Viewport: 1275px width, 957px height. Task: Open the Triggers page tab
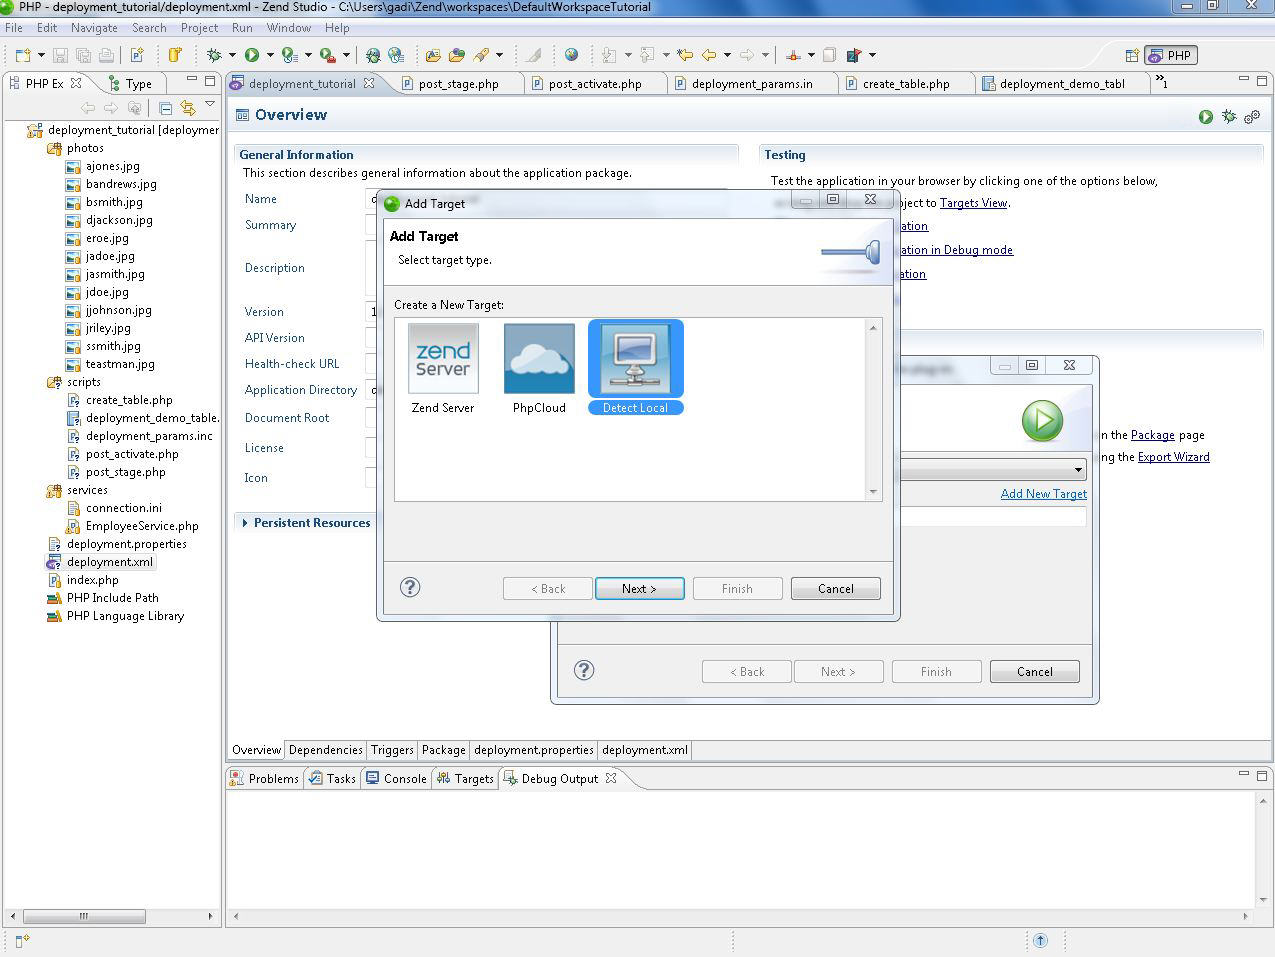tap(392, 750)
